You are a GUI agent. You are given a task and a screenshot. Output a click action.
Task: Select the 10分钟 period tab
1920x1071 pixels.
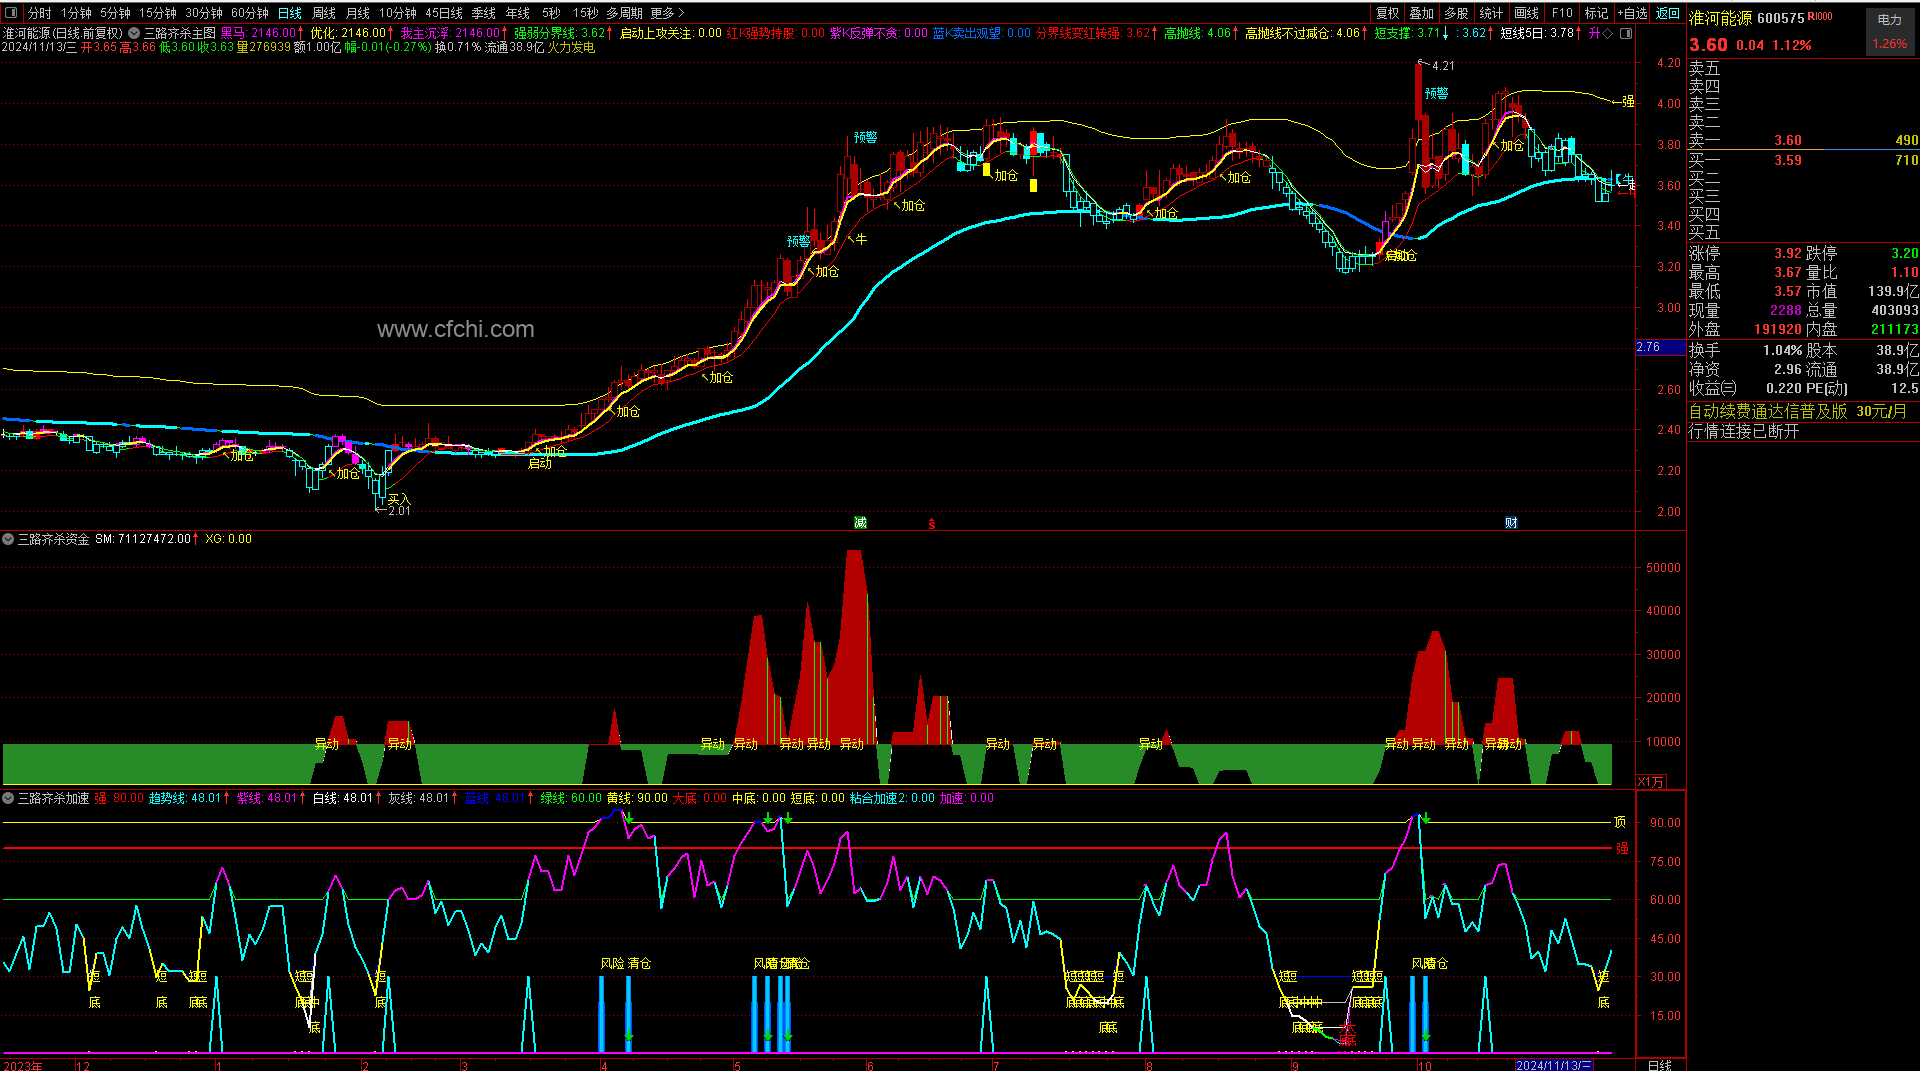pyautogui.click(x=397, y=13)
